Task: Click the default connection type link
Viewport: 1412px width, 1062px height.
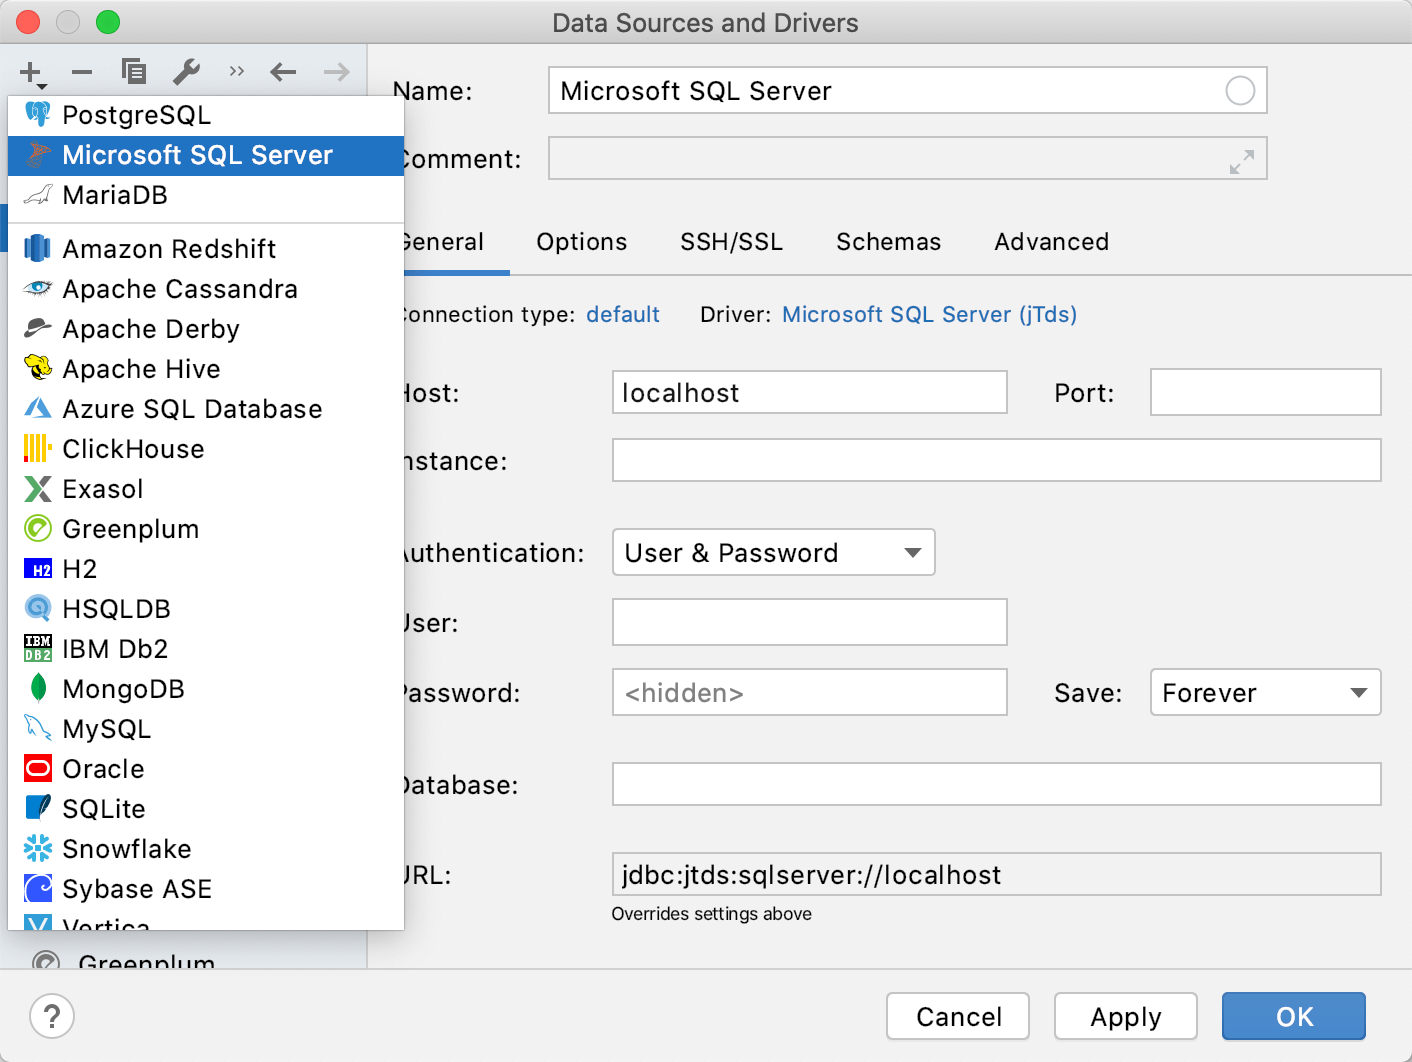Action: pyautogui.click(x=623, y=314)
